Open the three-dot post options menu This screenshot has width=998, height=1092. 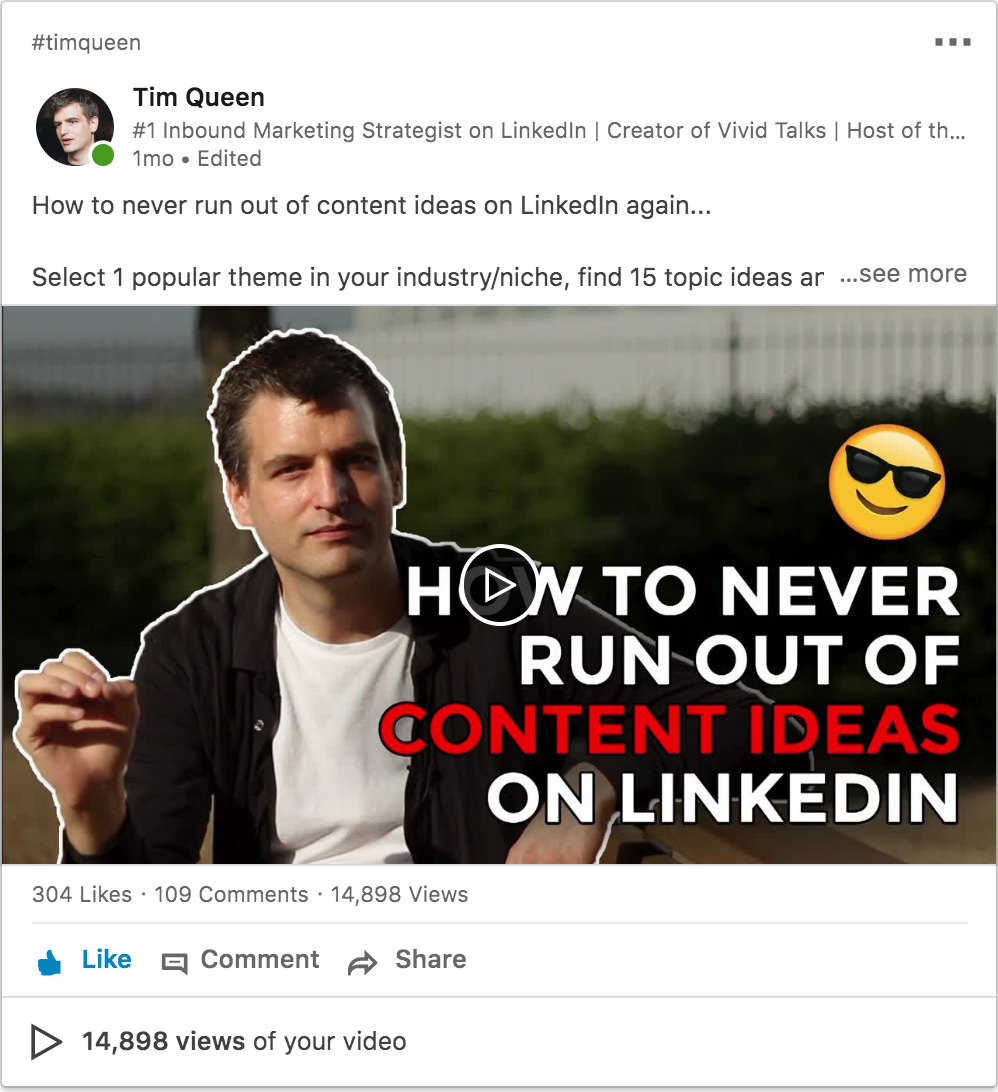[952, 43]
